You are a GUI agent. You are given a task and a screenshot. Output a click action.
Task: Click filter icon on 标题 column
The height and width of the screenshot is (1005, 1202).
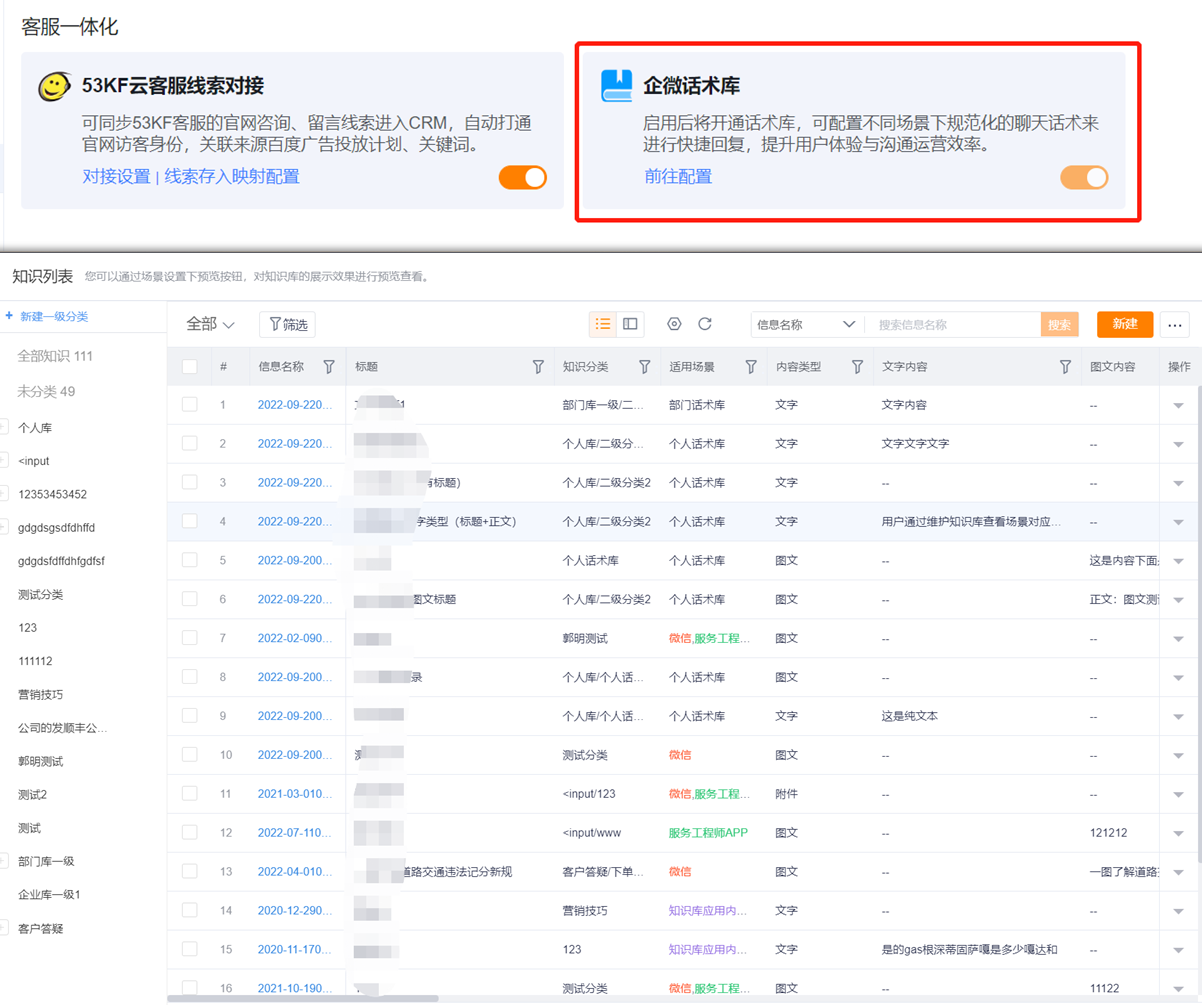coord(538,367)
